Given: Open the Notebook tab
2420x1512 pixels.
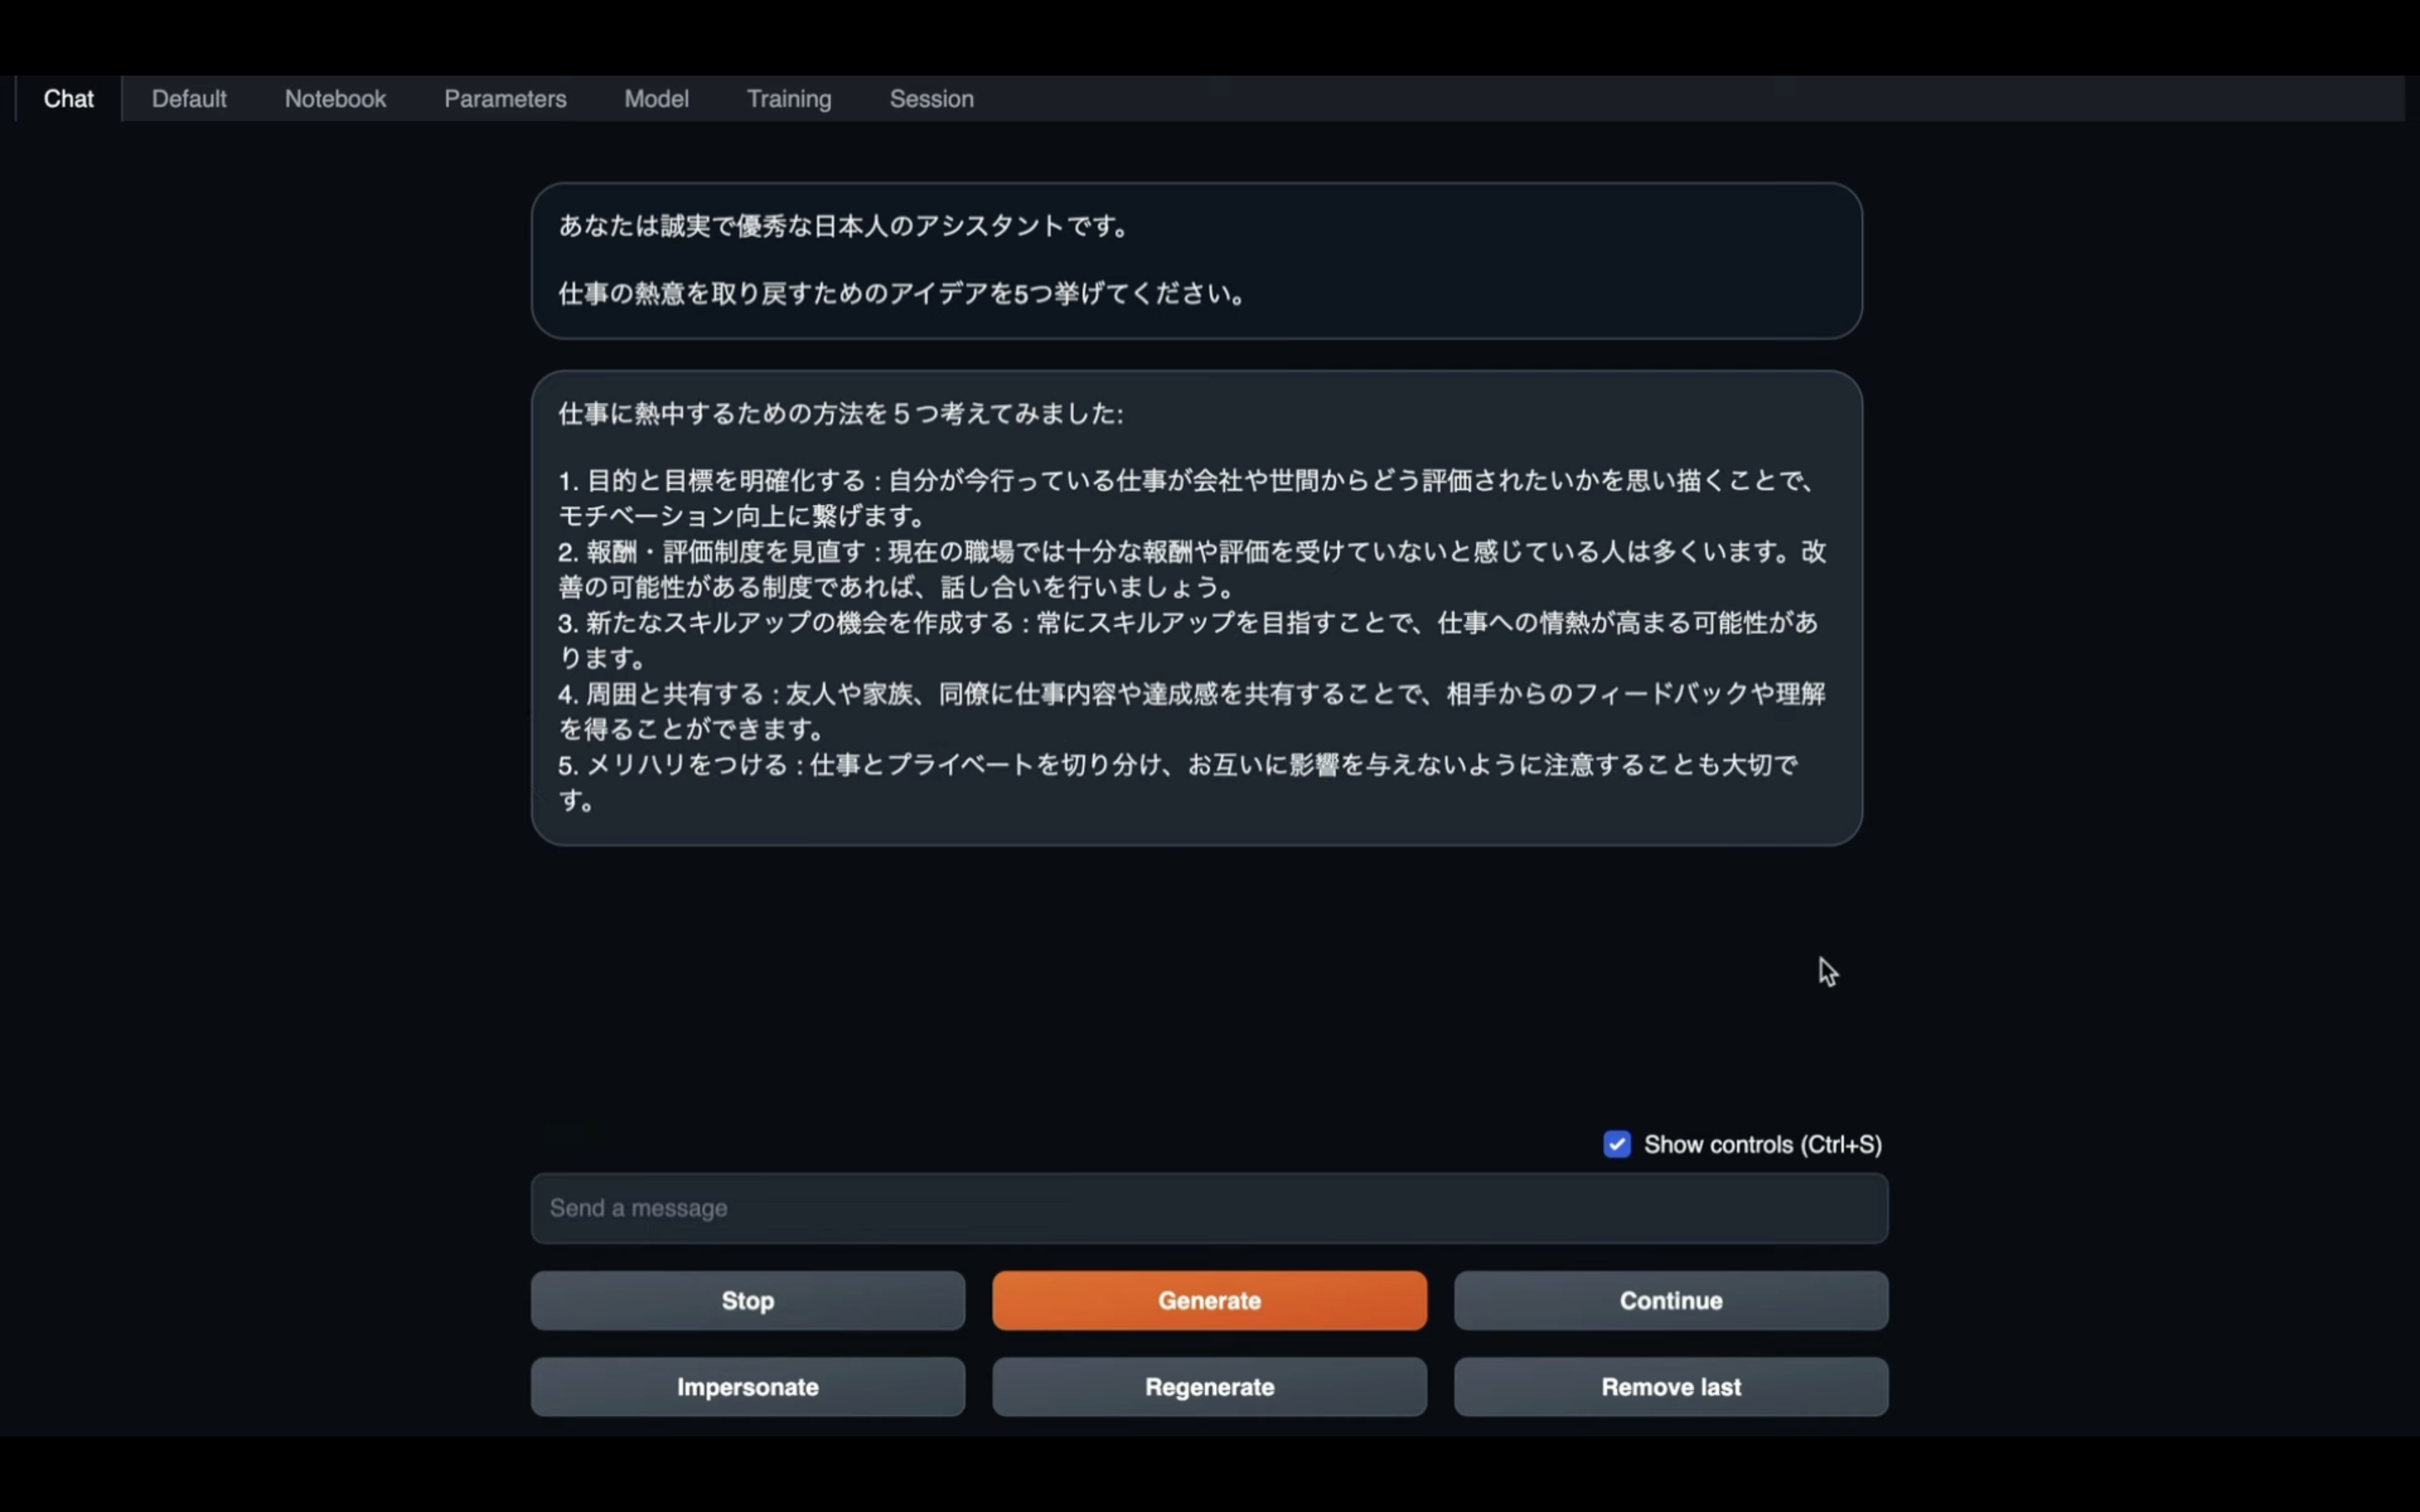Looking at the screenshot, I should 335,99.
